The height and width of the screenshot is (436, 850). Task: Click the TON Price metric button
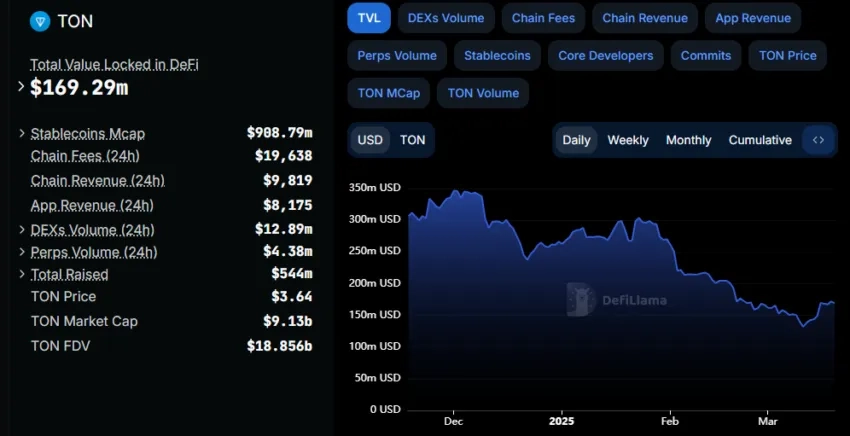788,55
